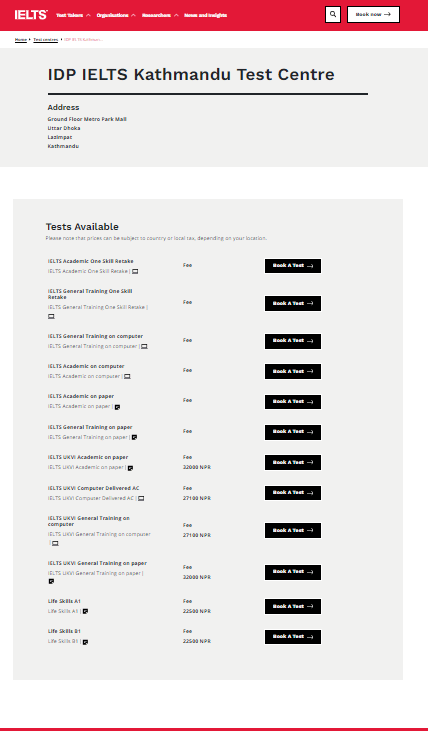This screenshot has width=428, height=731.
Task: Click paper icon next to Life Skills A1
Action: pyautogui.click(x=85, y=611)
